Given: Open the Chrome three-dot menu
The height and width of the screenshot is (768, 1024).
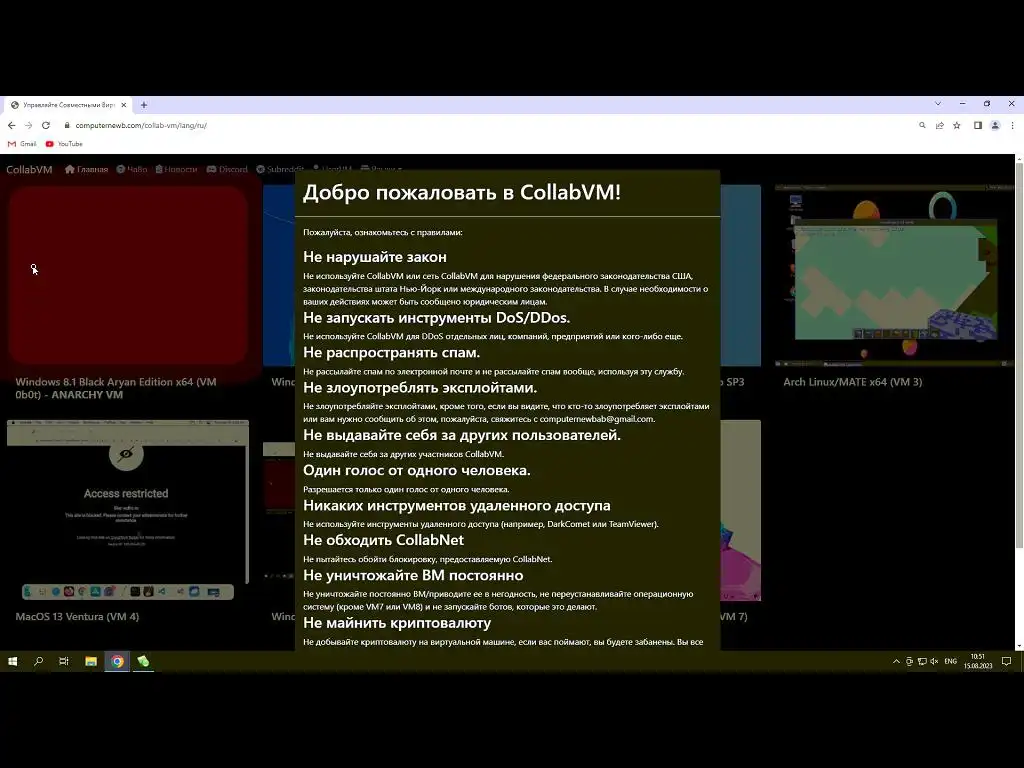Looking at the screenshot, I should coord(1012,125).
